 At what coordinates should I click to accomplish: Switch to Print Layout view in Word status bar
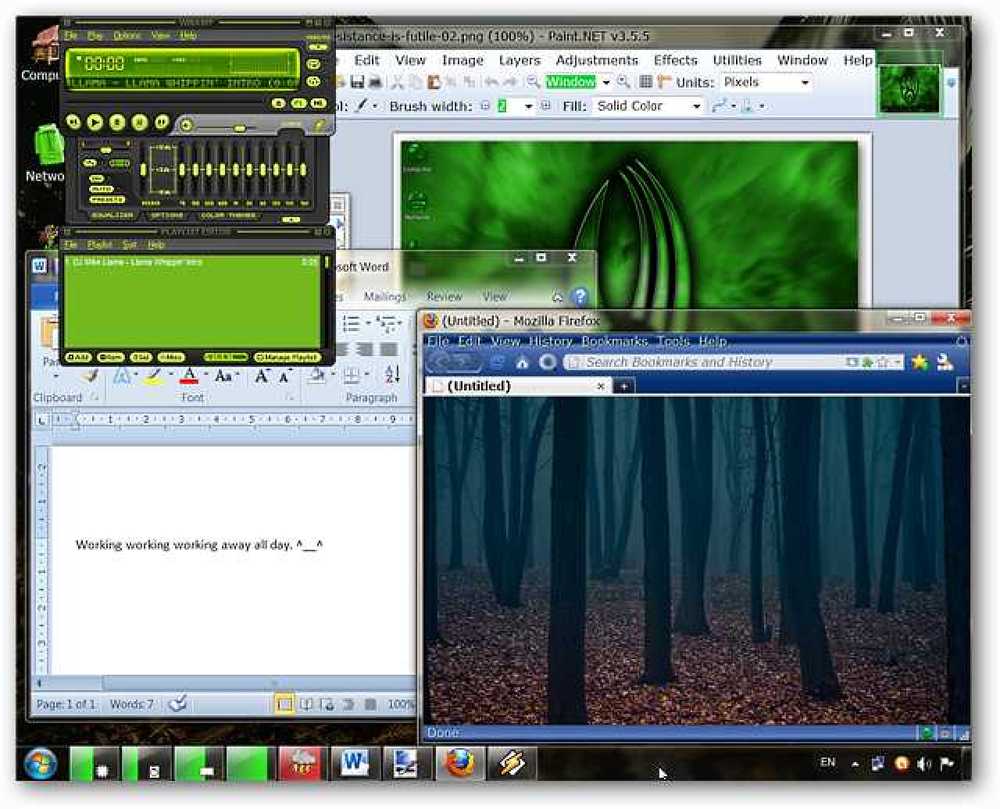pos(284,704)
